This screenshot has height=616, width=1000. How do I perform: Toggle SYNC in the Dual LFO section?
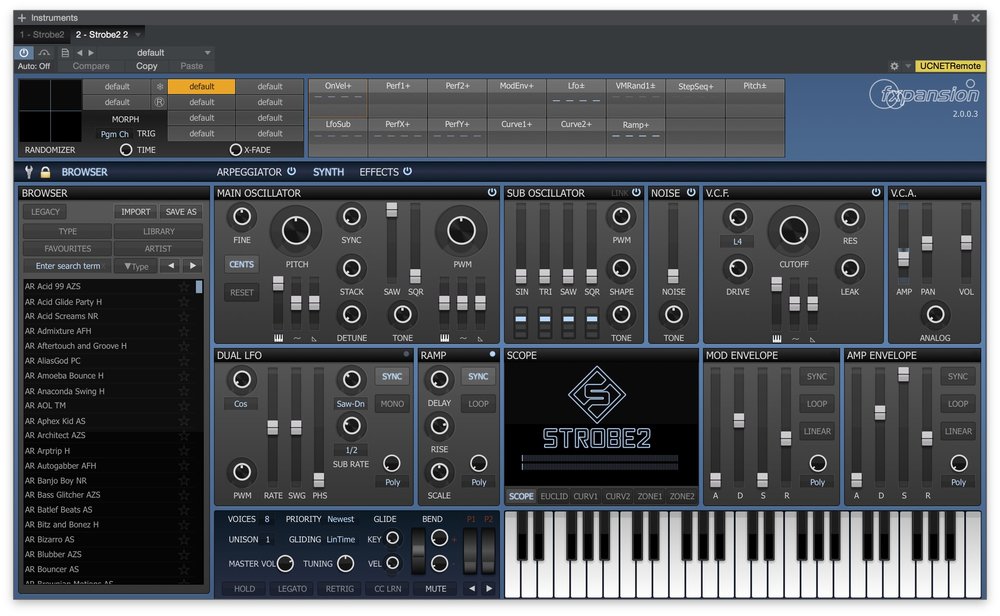(392, 376)
